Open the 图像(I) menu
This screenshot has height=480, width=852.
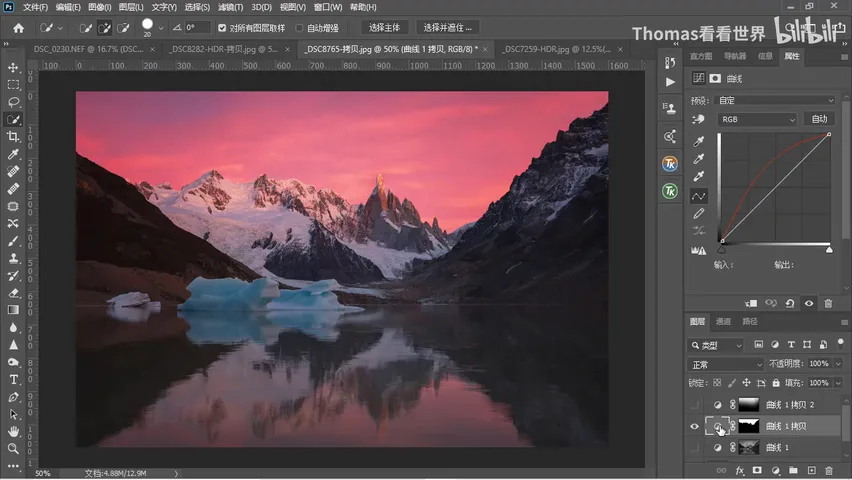tap(99, 7)
